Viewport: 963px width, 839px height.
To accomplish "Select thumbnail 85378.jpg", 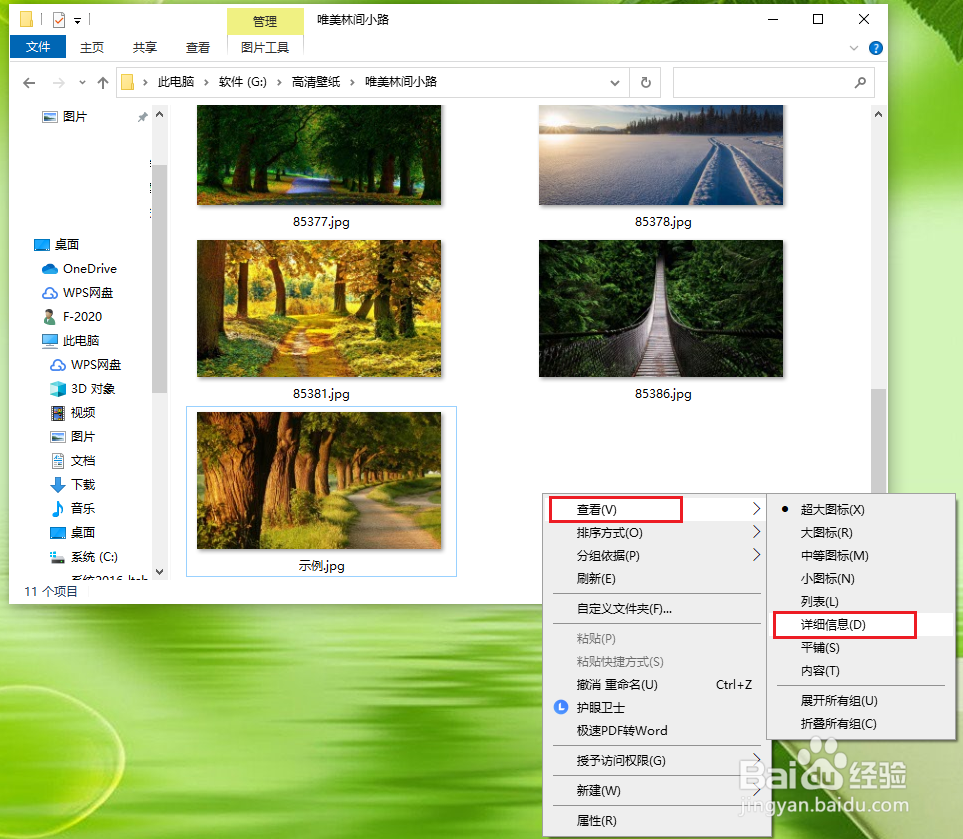I will coord(661,155).
